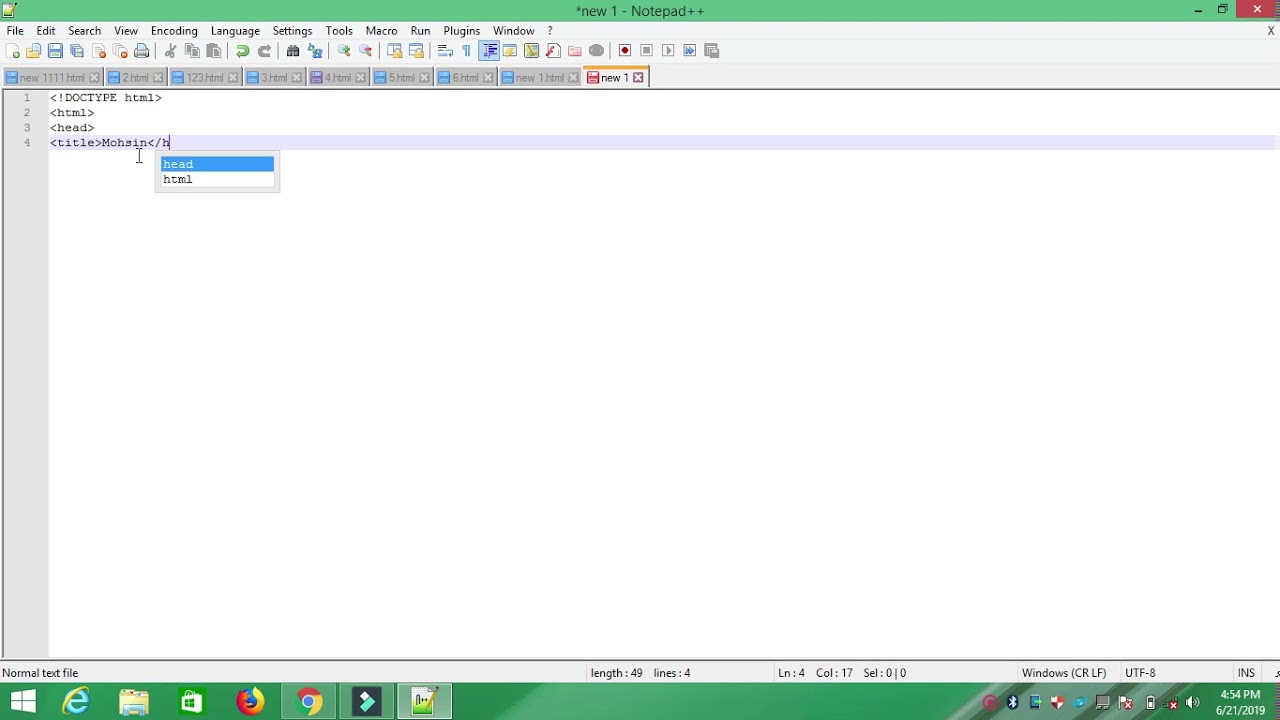
Task: Redo using the toolbar arrow icon
Action: pos(265,51)
